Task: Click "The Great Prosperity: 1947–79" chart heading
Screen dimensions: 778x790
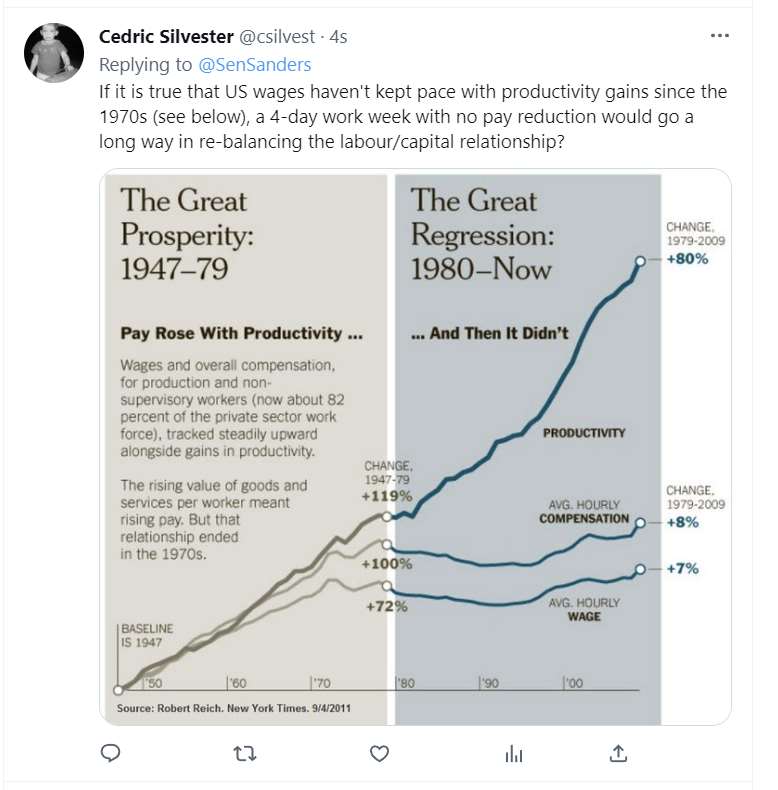Action: pyautogui.click(x=185, y=234)
